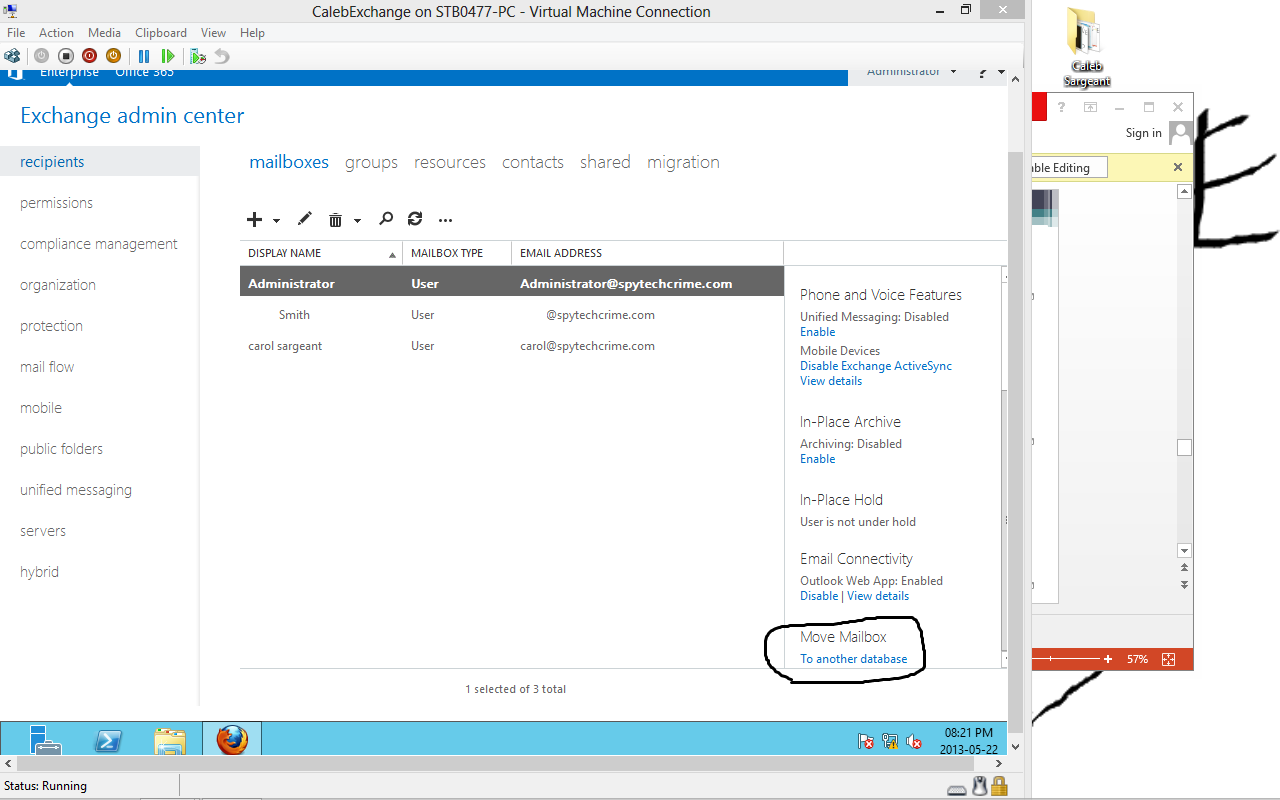This screenshot has width=1280, height=800.
Task: Click Enable under In-Place Archive
Action: coord(818,459)
